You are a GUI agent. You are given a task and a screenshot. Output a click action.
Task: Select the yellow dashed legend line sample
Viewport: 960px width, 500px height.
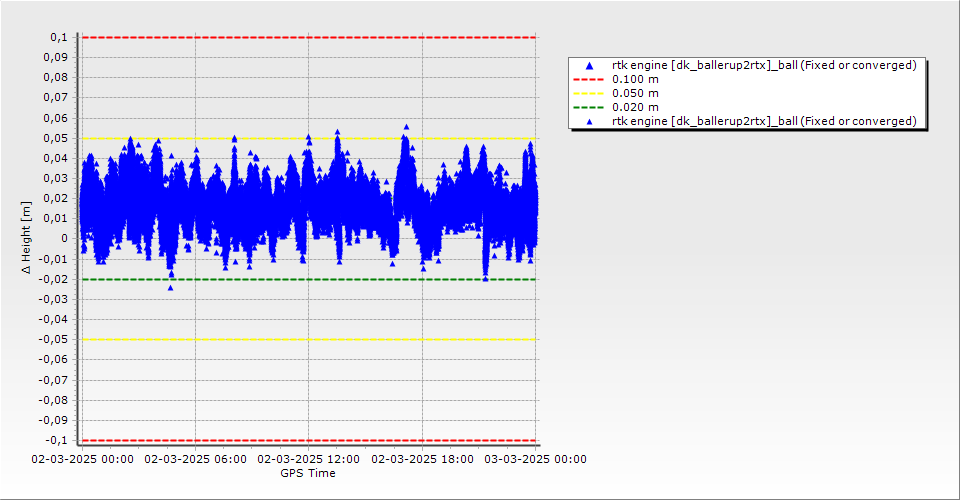tap(588, 94)
